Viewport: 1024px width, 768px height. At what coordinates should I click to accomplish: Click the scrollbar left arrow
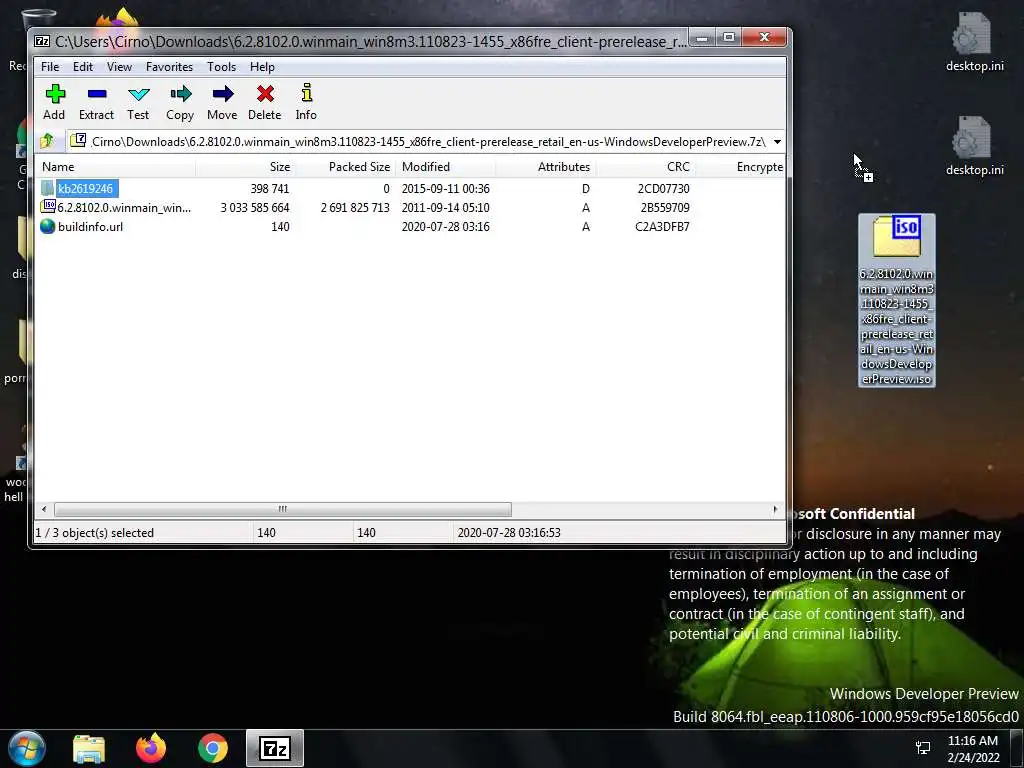point(44,509)
